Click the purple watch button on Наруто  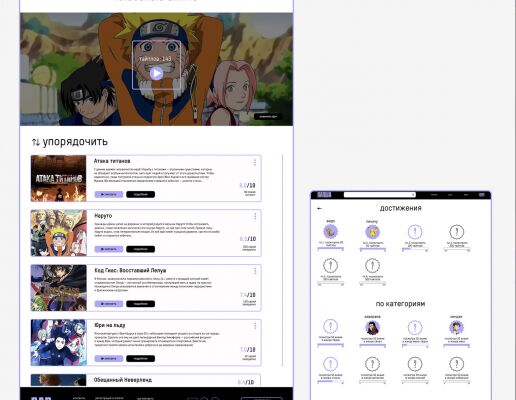109,249
